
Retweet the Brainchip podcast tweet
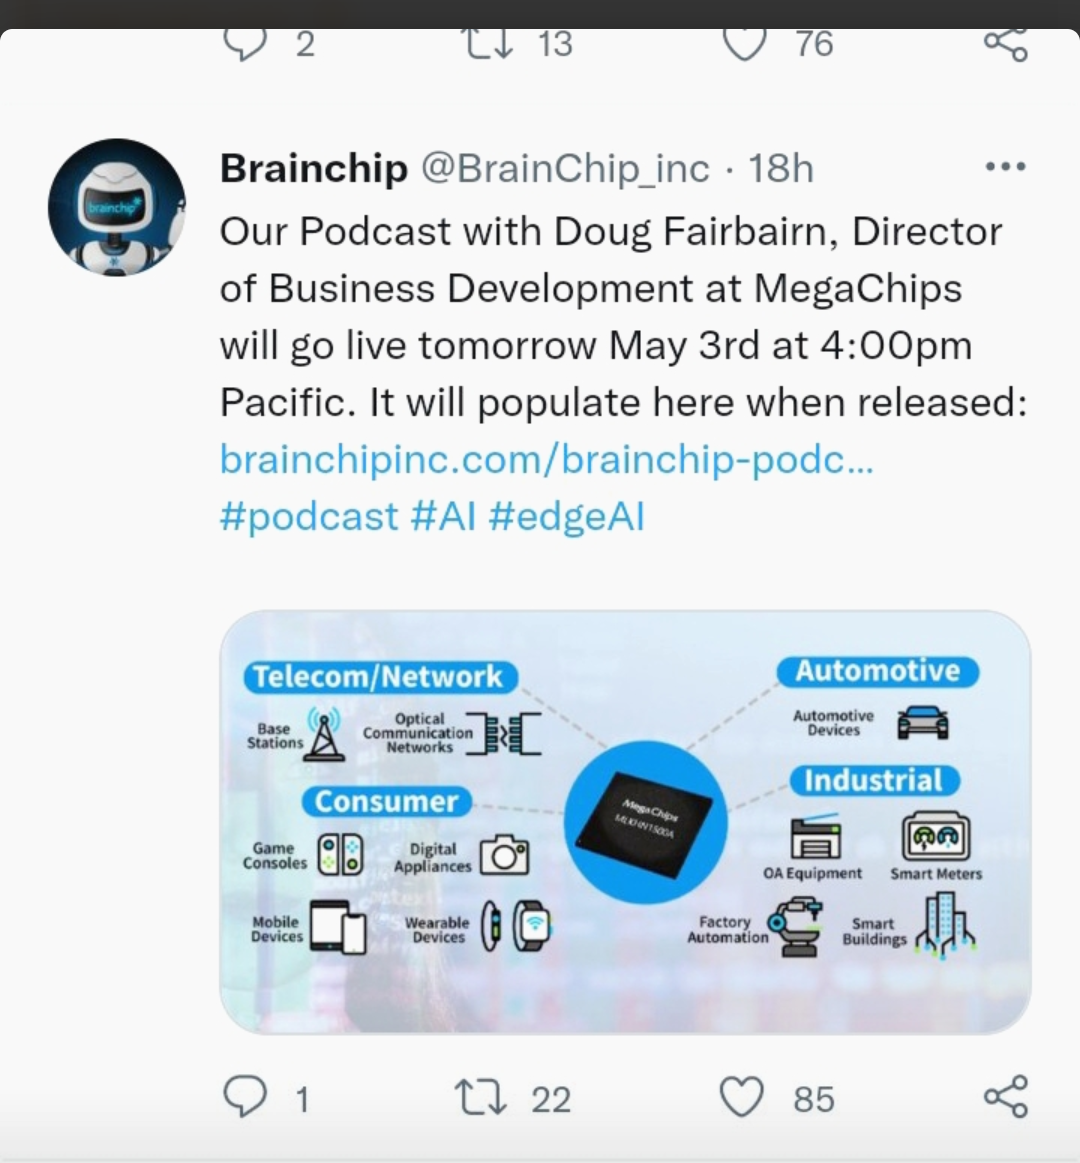[x=481, y=1098]
